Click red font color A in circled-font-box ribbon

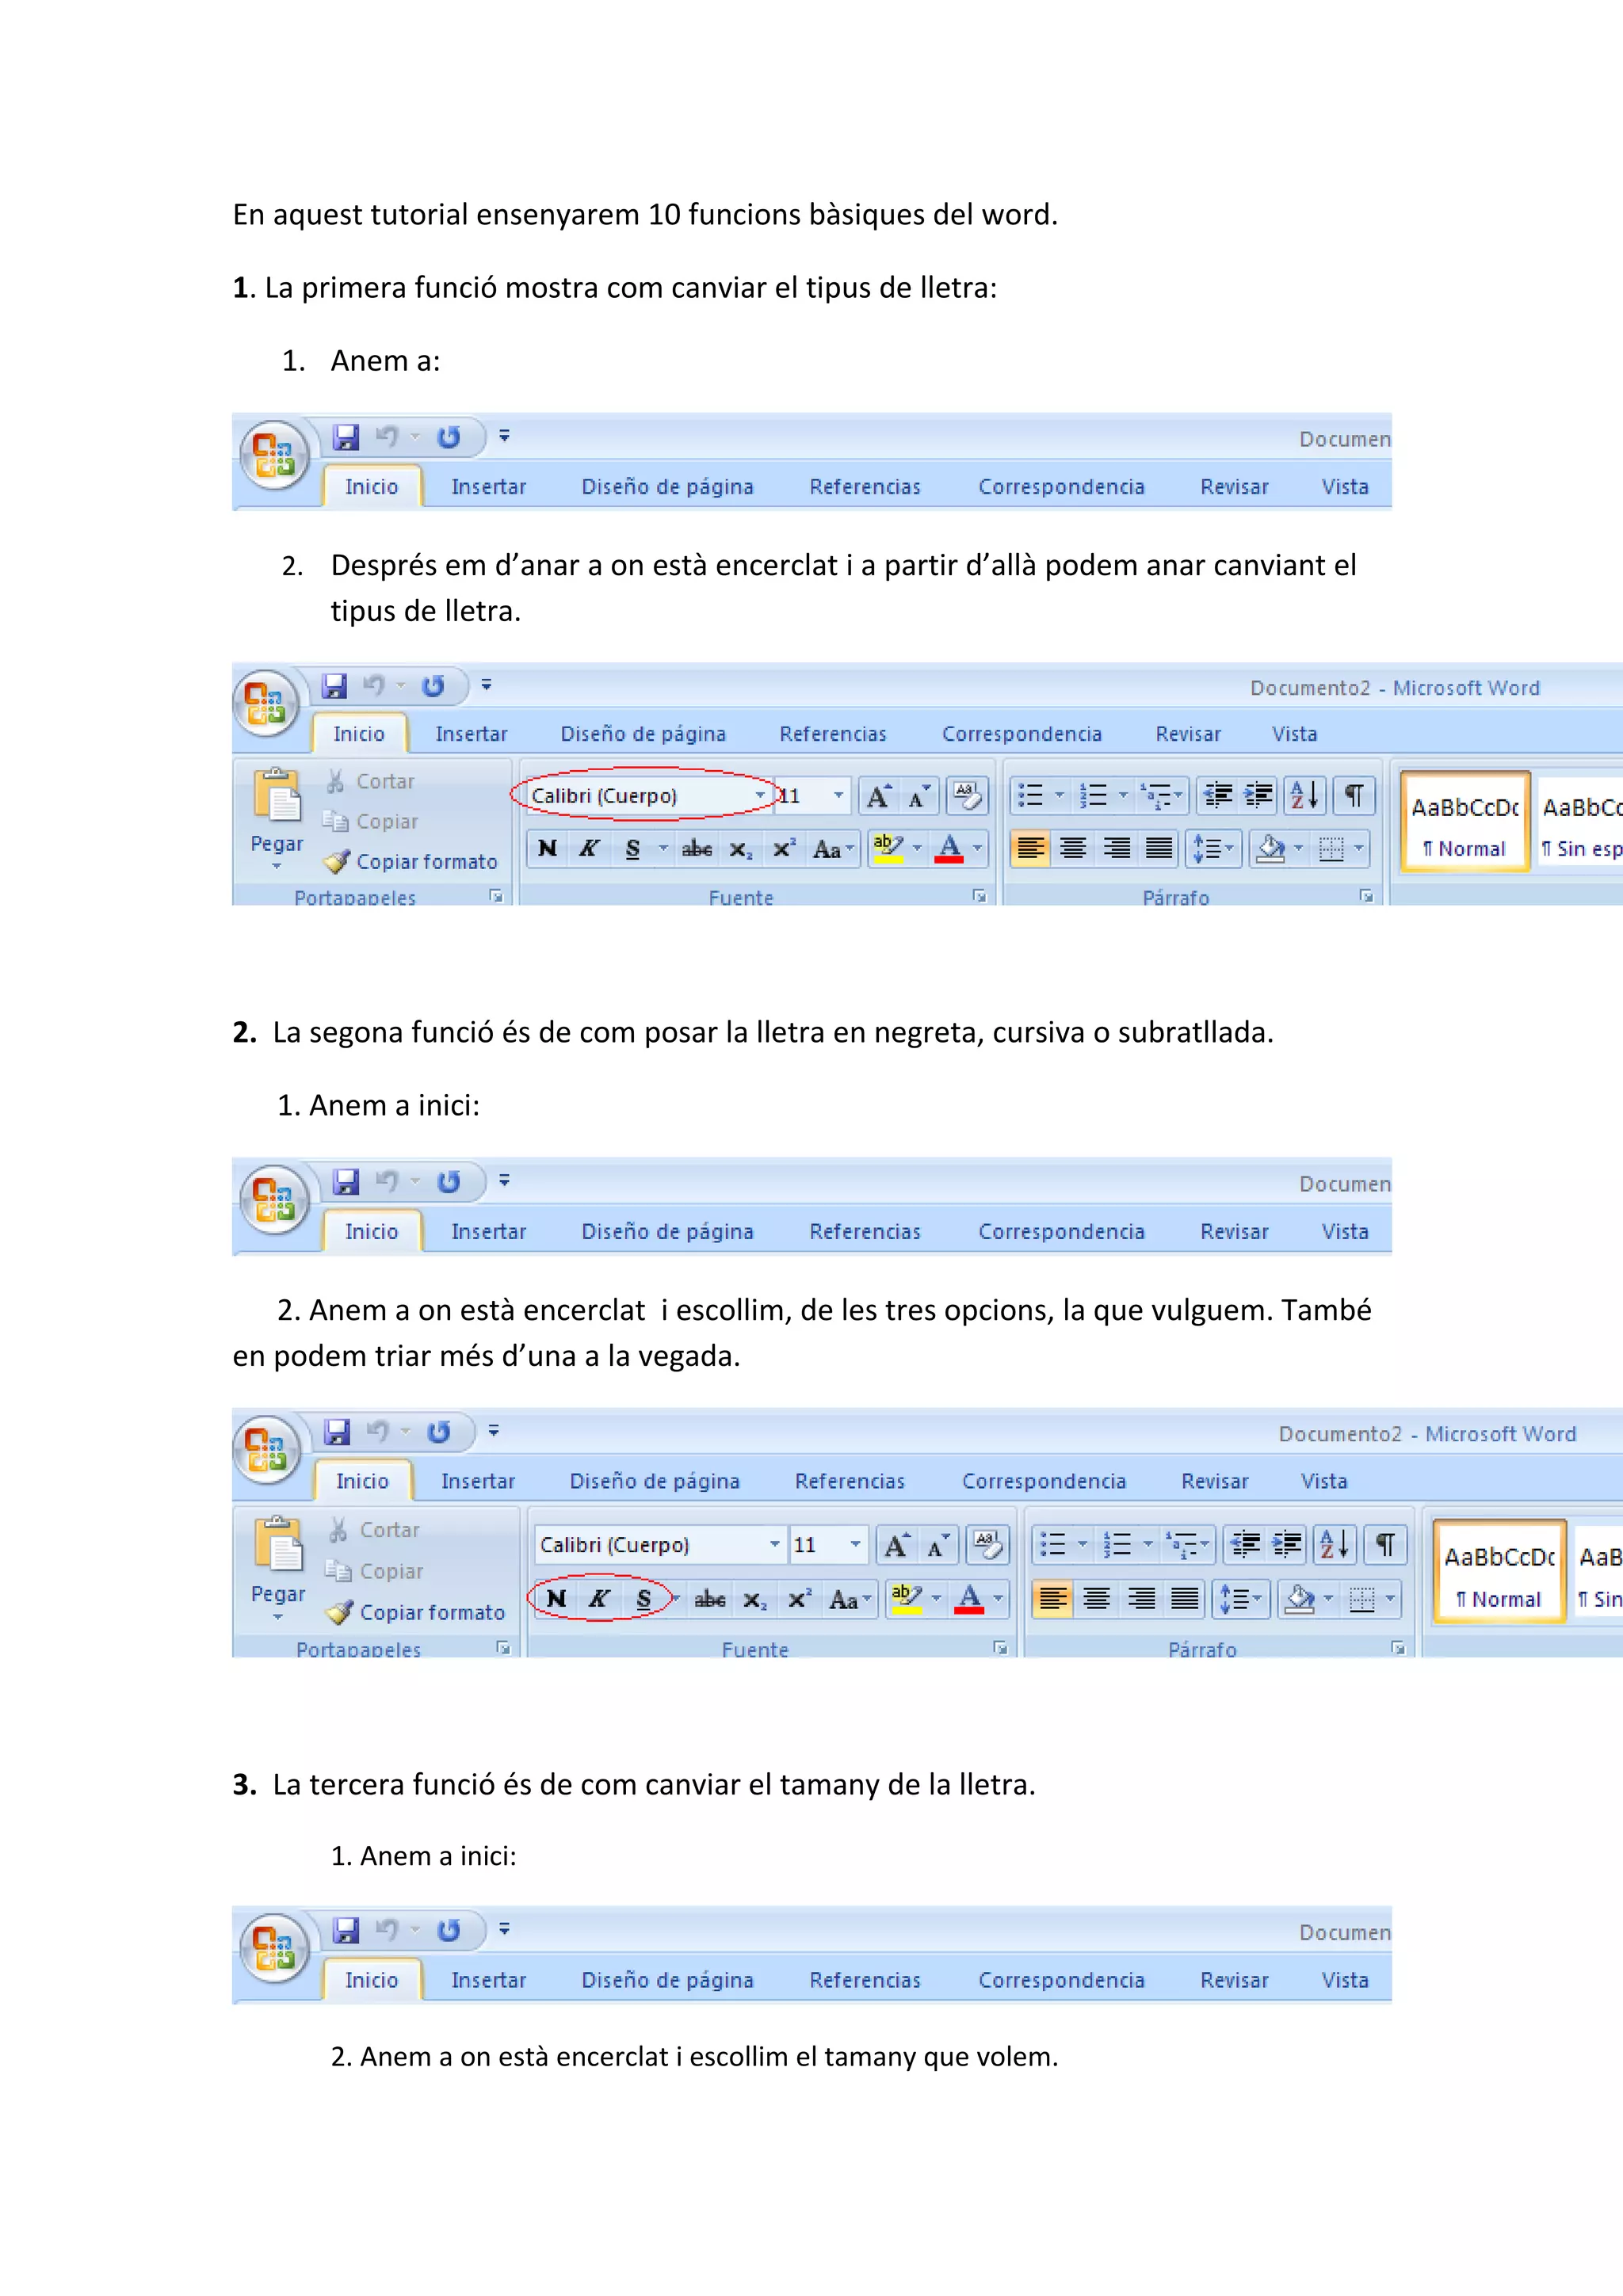click(949, 849)
